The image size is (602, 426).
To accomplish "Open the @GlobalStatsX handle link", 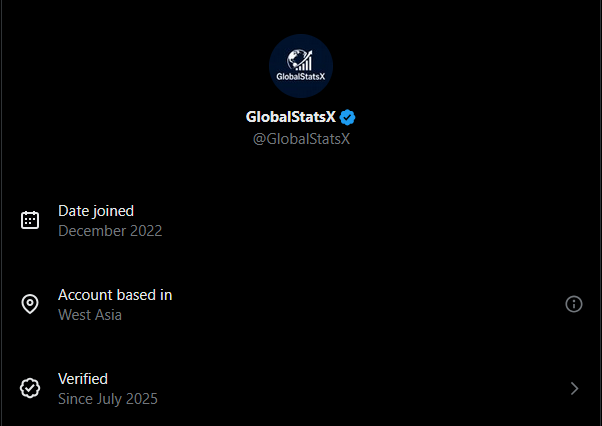I will pyautogui.click(x=301, y=138).
